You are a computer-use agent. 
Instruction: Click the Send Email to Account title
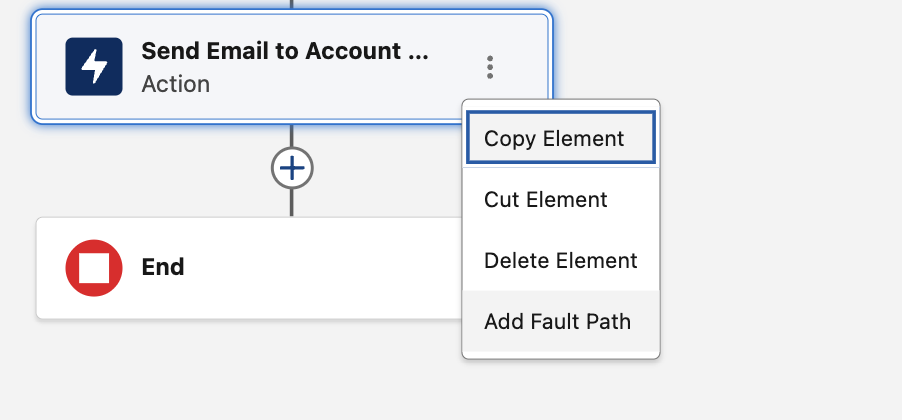coord(285,52)
